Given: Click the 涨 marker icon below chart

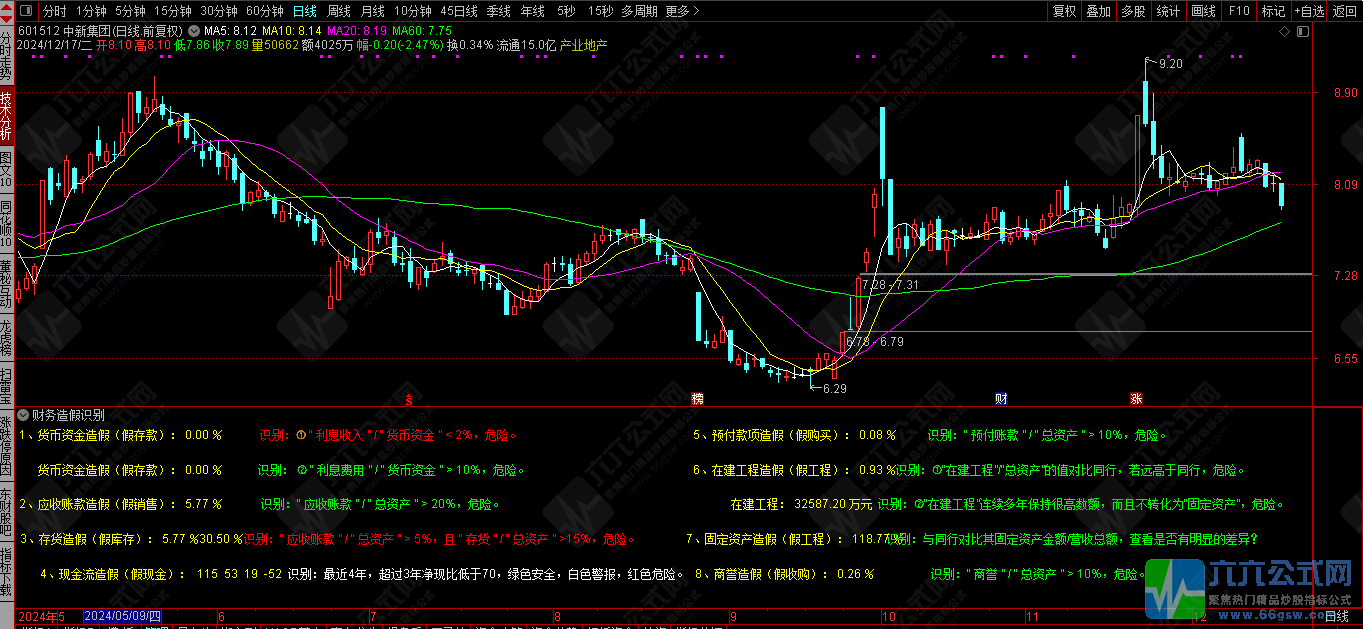Looking at the screenshot, I should pos(1137,398).
